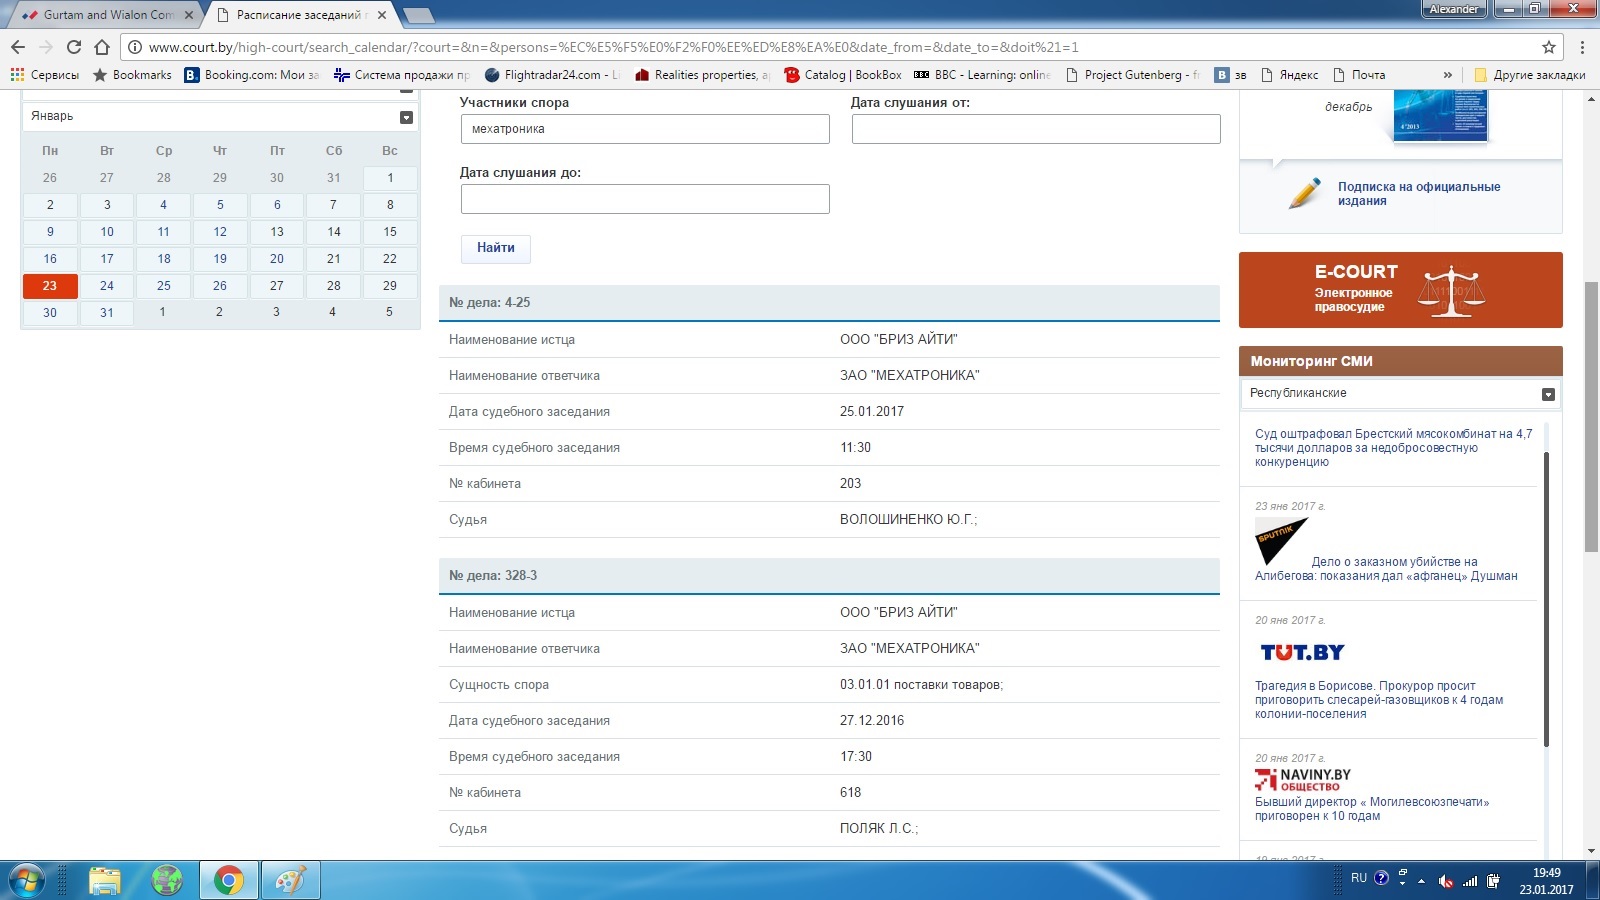Open the Подписка на официальные издания link
Viewport: 1600px width, 900px height.
(1418, 194)
